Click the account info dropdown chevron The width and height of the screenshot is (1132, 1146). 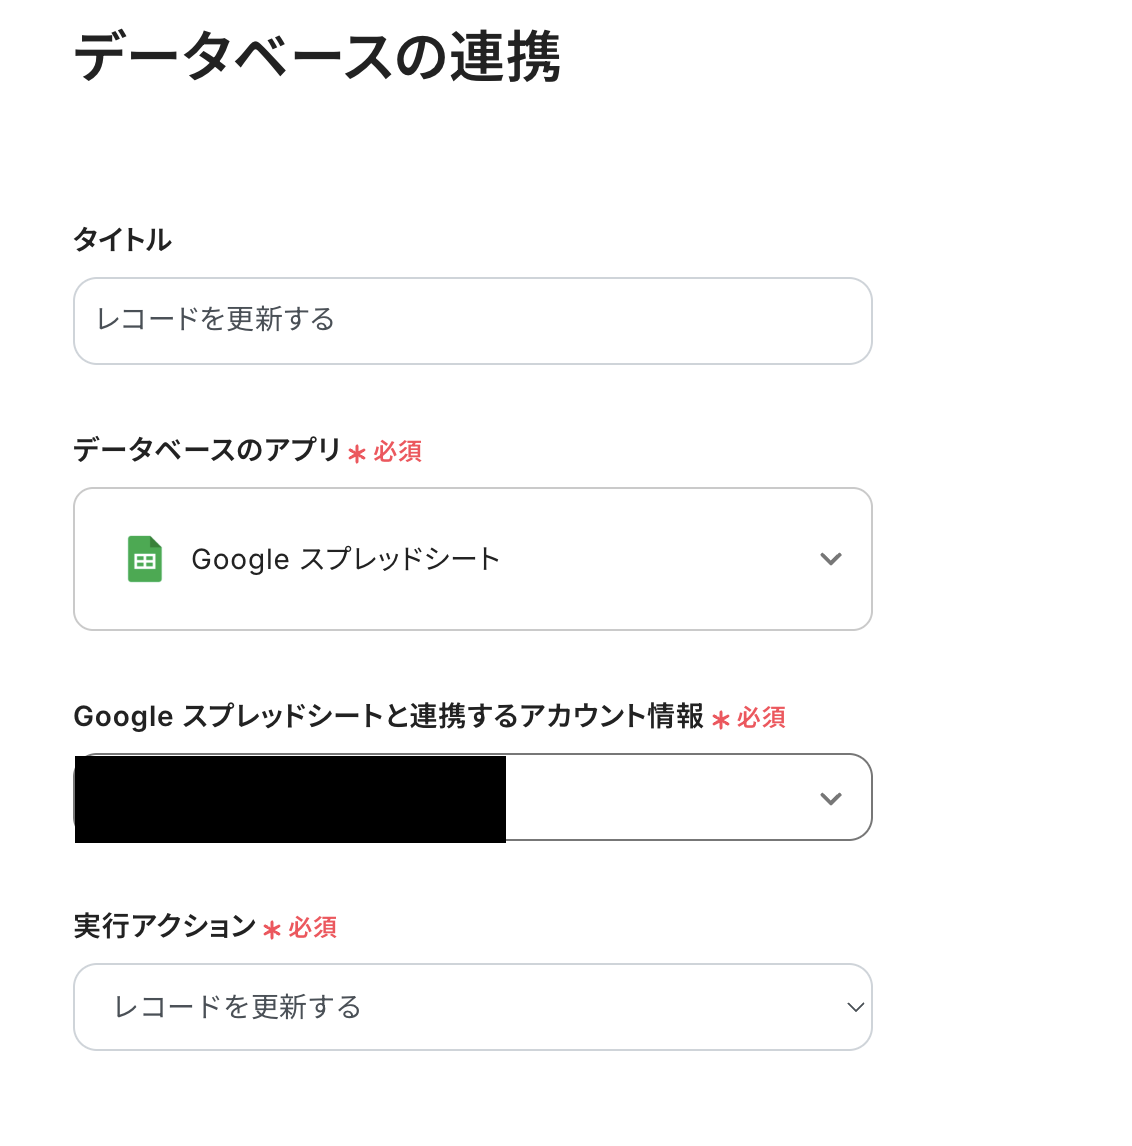[830, 798]
